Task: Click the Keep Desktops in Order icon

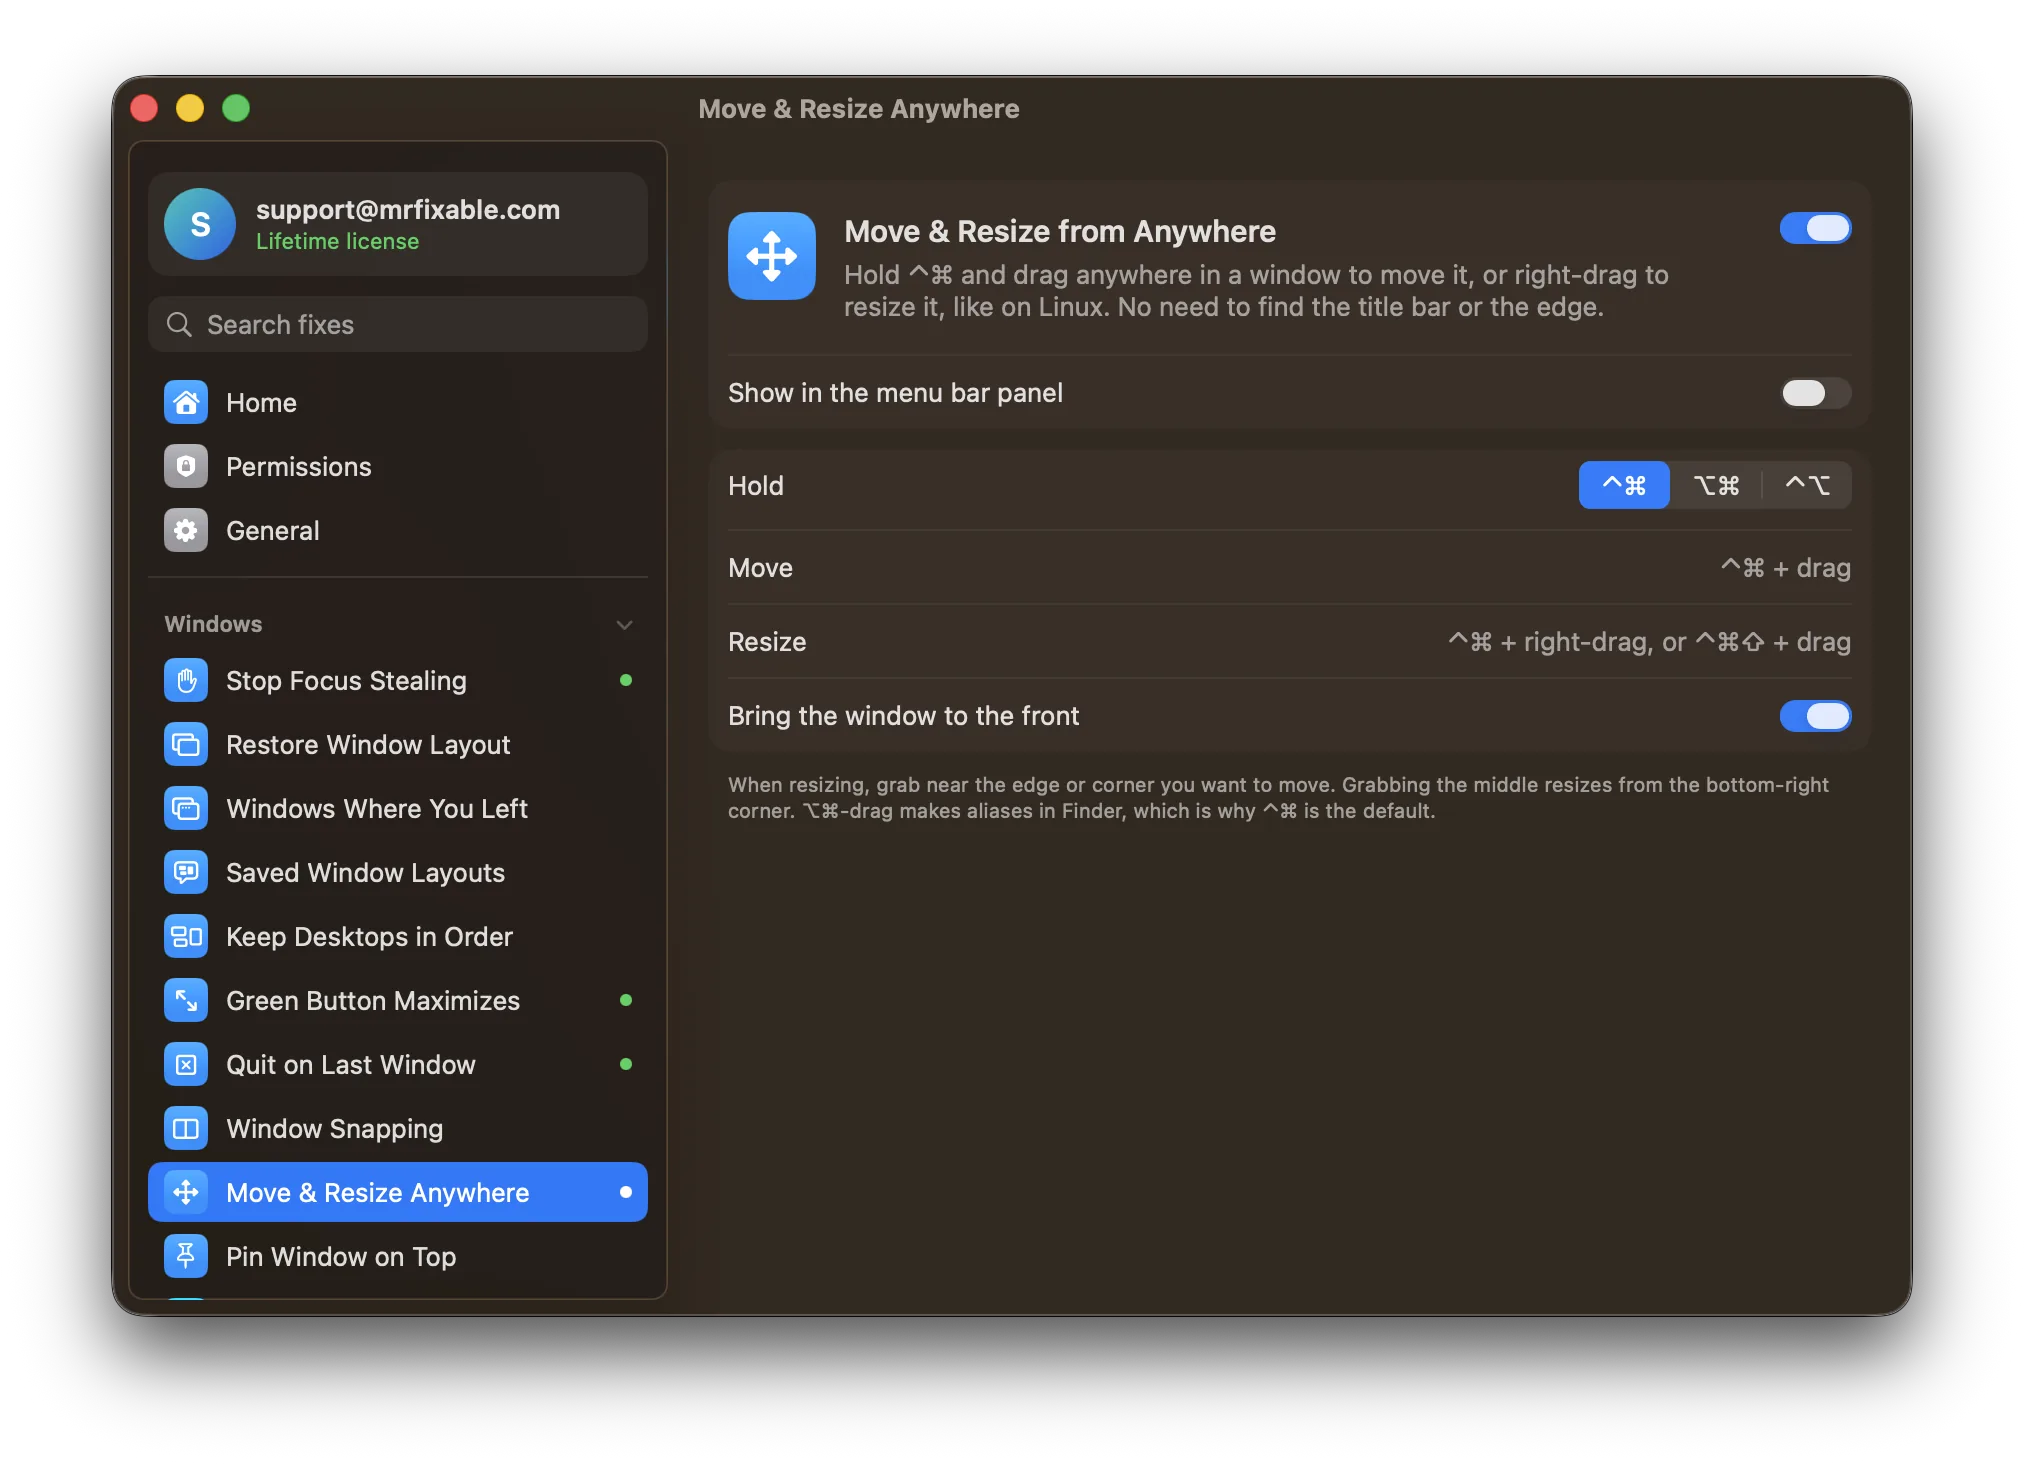Action: click(x=186, y=937)
